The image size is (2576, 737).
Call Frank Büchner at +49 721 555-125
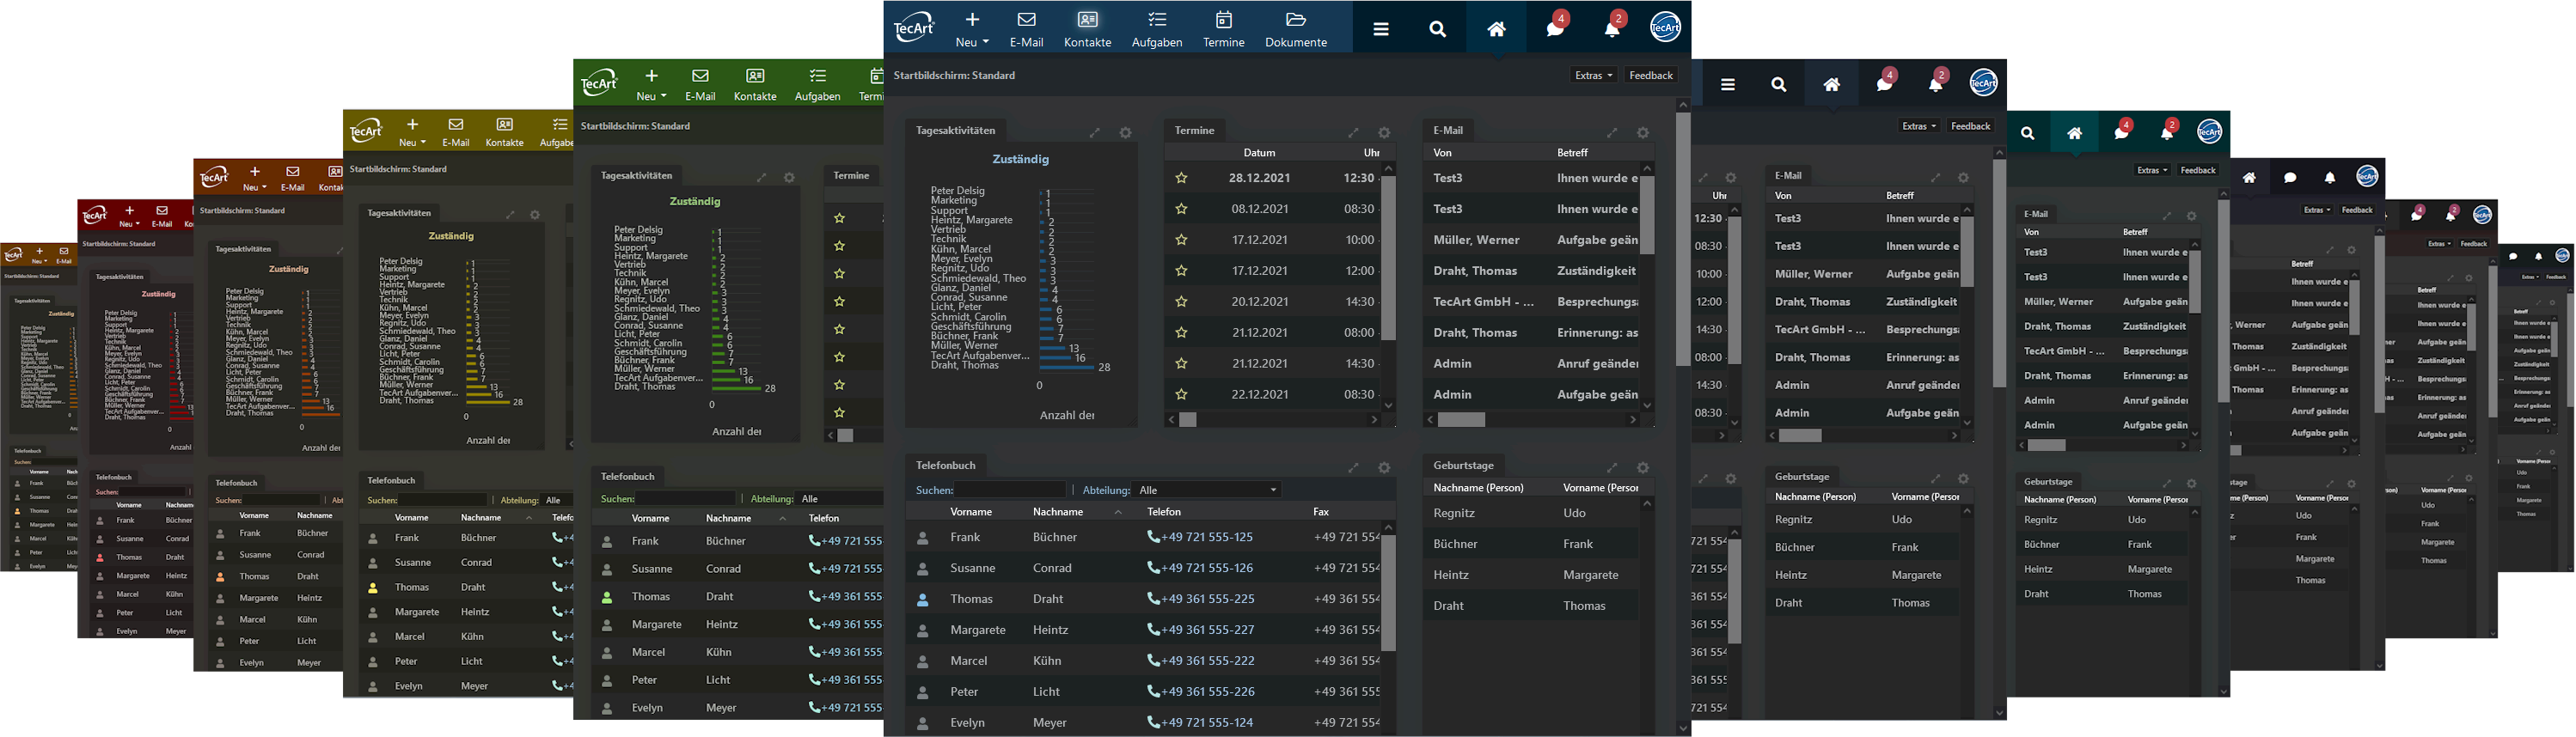[1201, 537]
